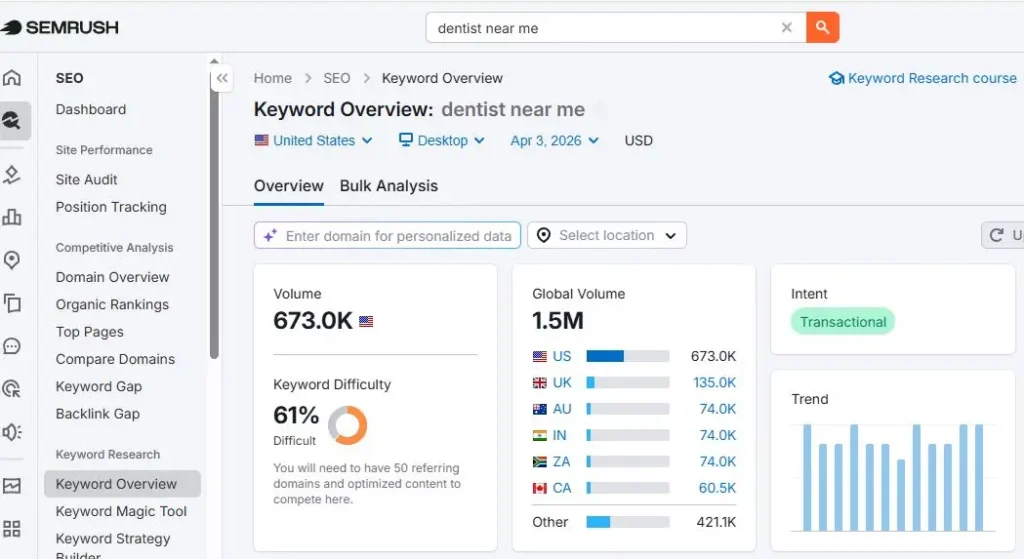Open the apps grid icon in left rail
Viewport: 1024px width, 559px height.
[12, 528]
